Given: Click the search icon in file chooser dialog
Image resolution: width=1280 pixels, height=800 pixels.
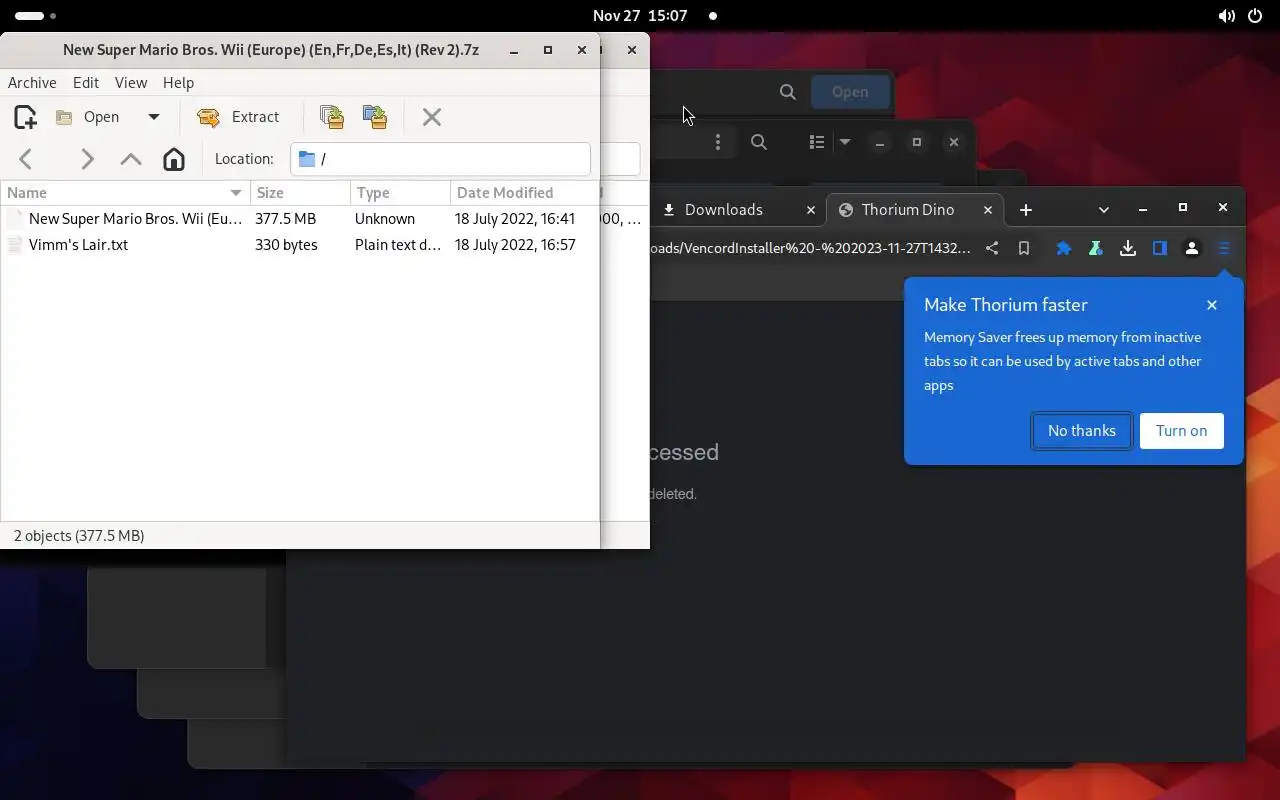Looking at the screenshot, I should tap(788, 92).
